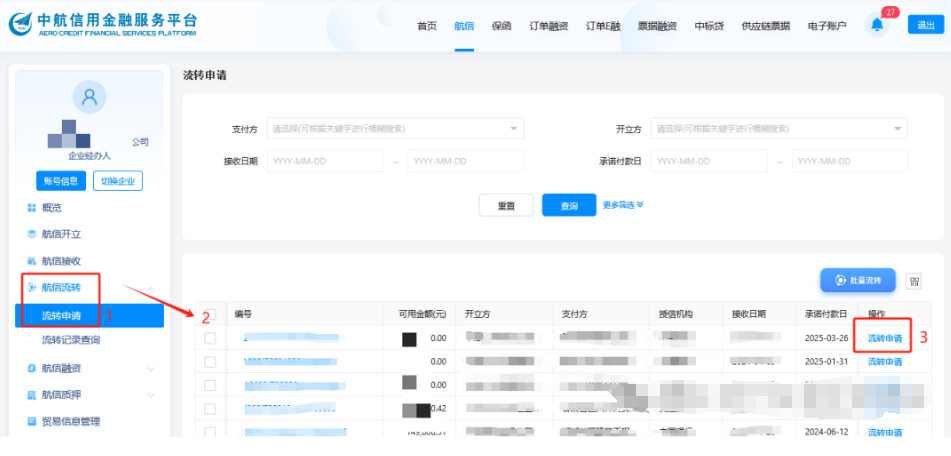Click the 重置 button
The width and height of the screenshot is (951, 456).
506,206
